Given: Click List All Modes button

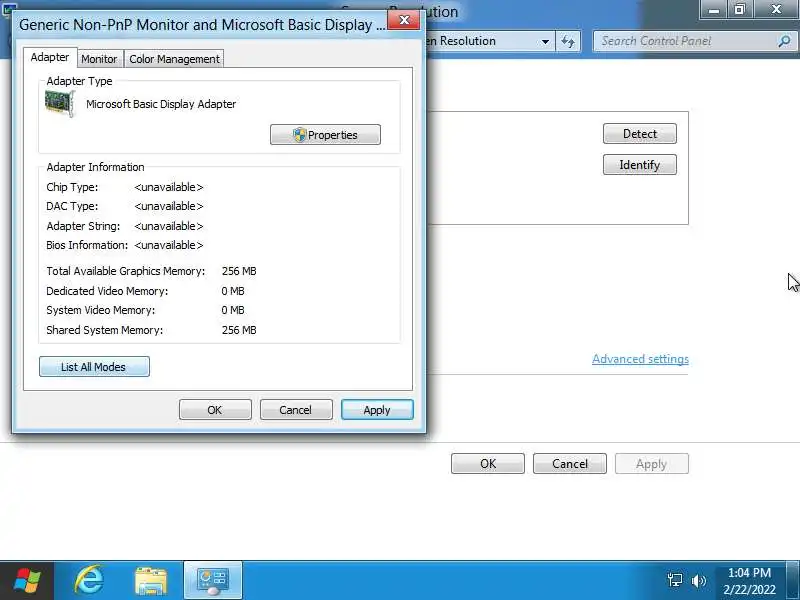Looking at the screenshot, I should [94, 367].
